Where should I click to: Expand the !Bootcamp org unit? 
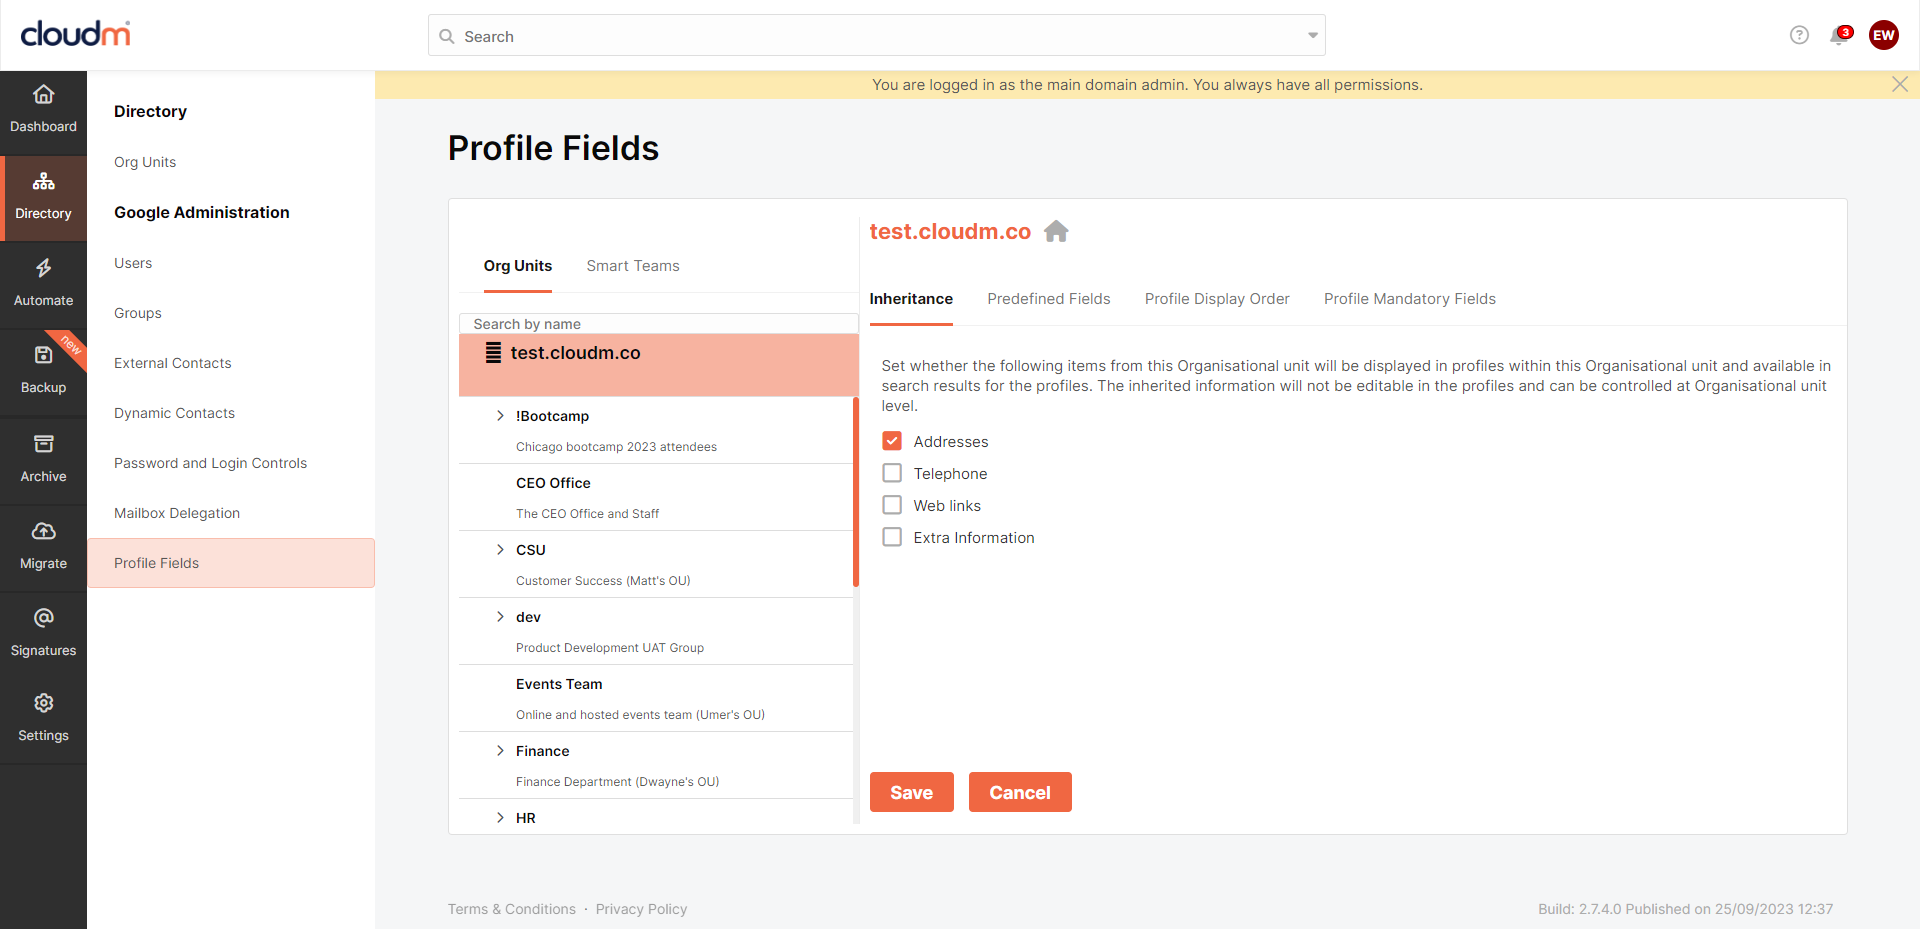click(x=500, y=416)
